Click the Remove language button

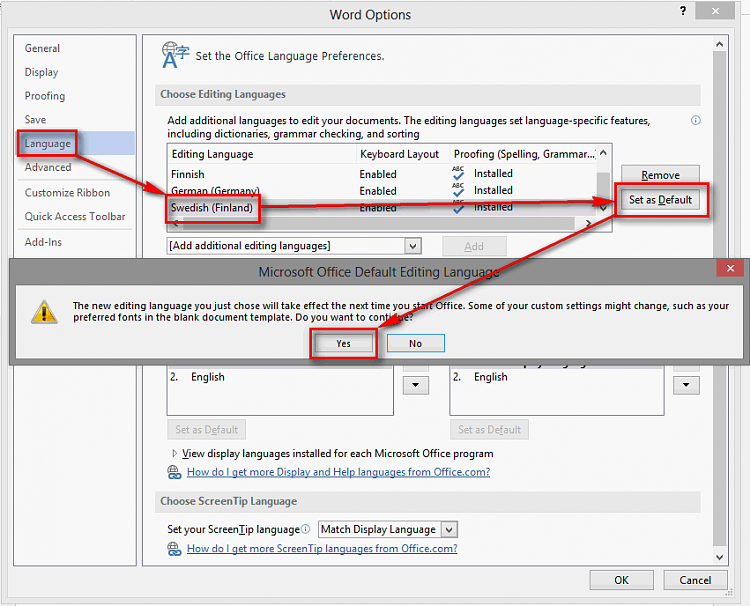(660, 175)
